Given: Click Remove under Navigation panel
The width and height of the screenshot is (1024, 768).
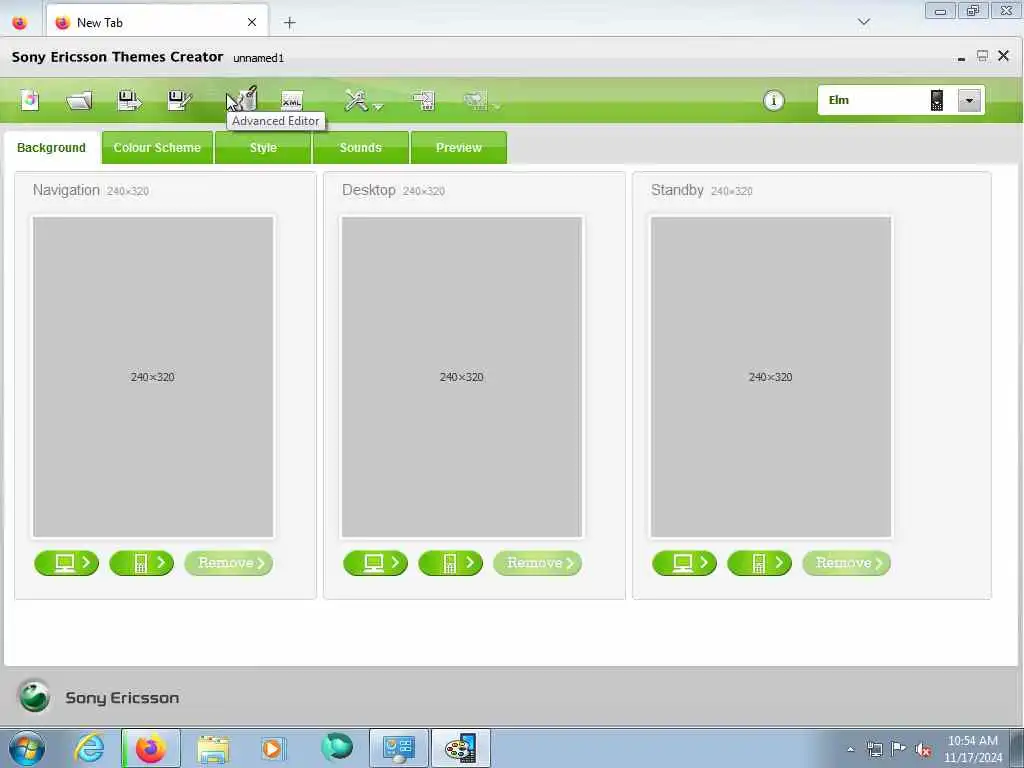Looking at the screenshot, I should [x=229, y=563].
